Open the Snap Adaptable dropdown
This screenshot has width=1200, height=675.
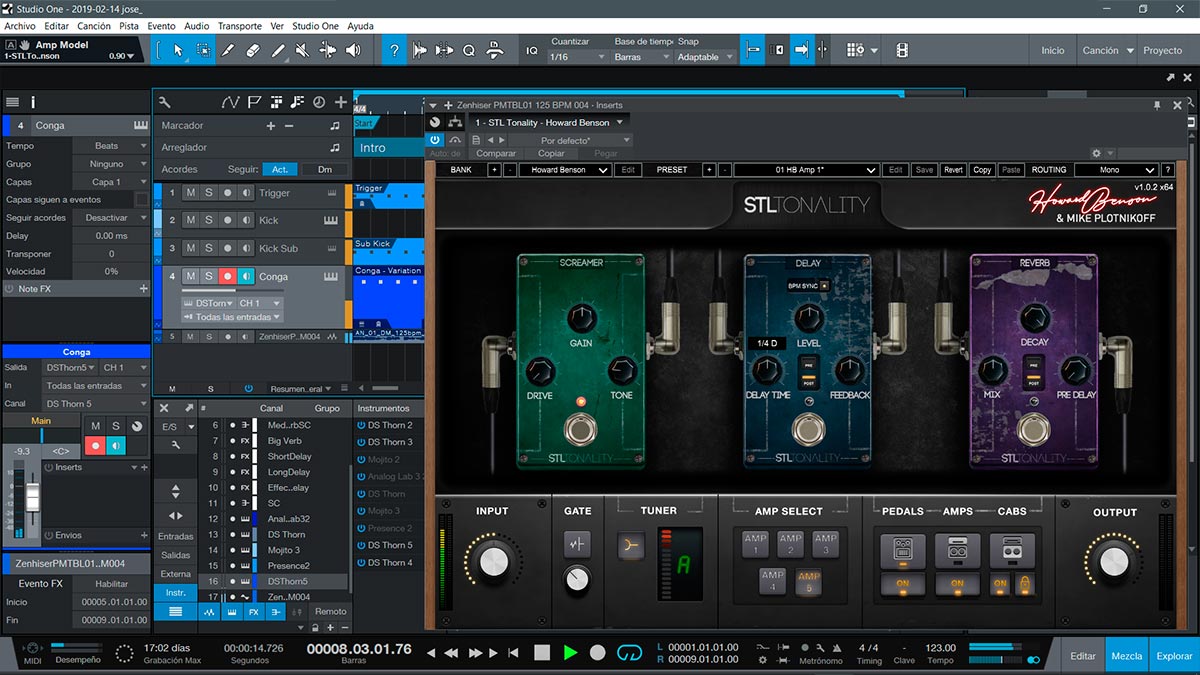pos(706,57)
